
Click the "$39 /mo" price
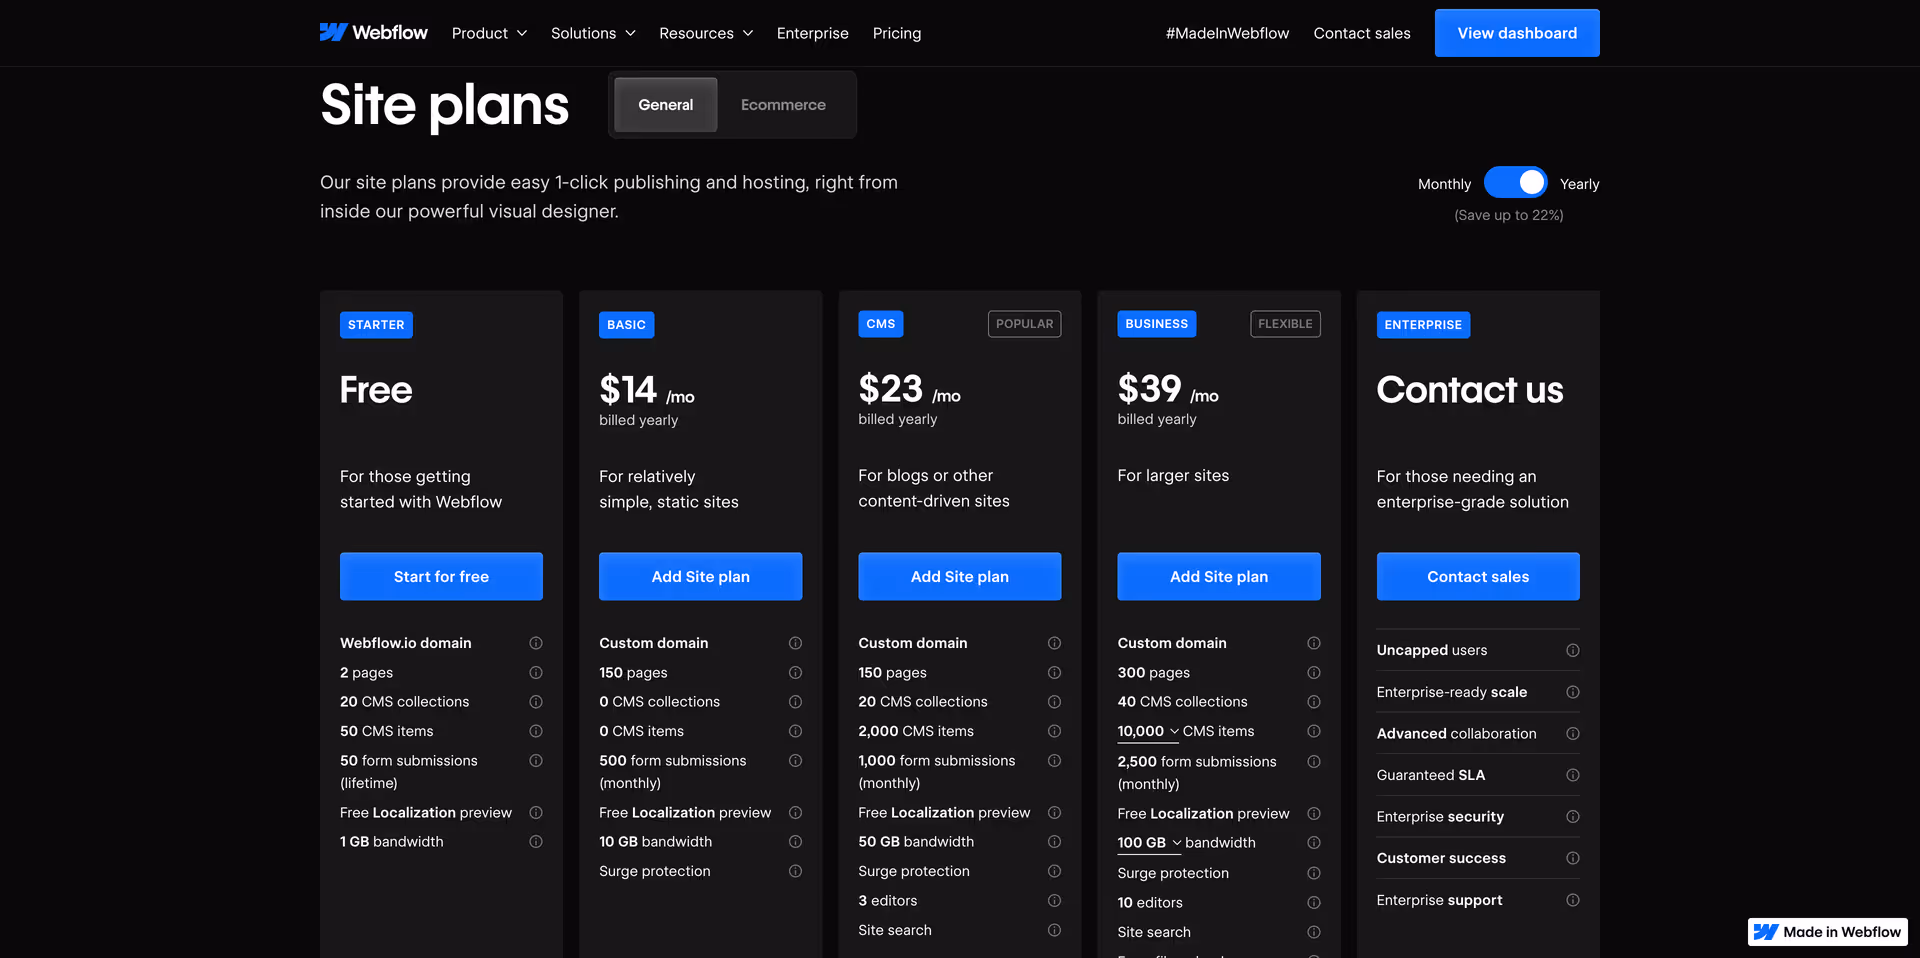(x=1168, y=389)
